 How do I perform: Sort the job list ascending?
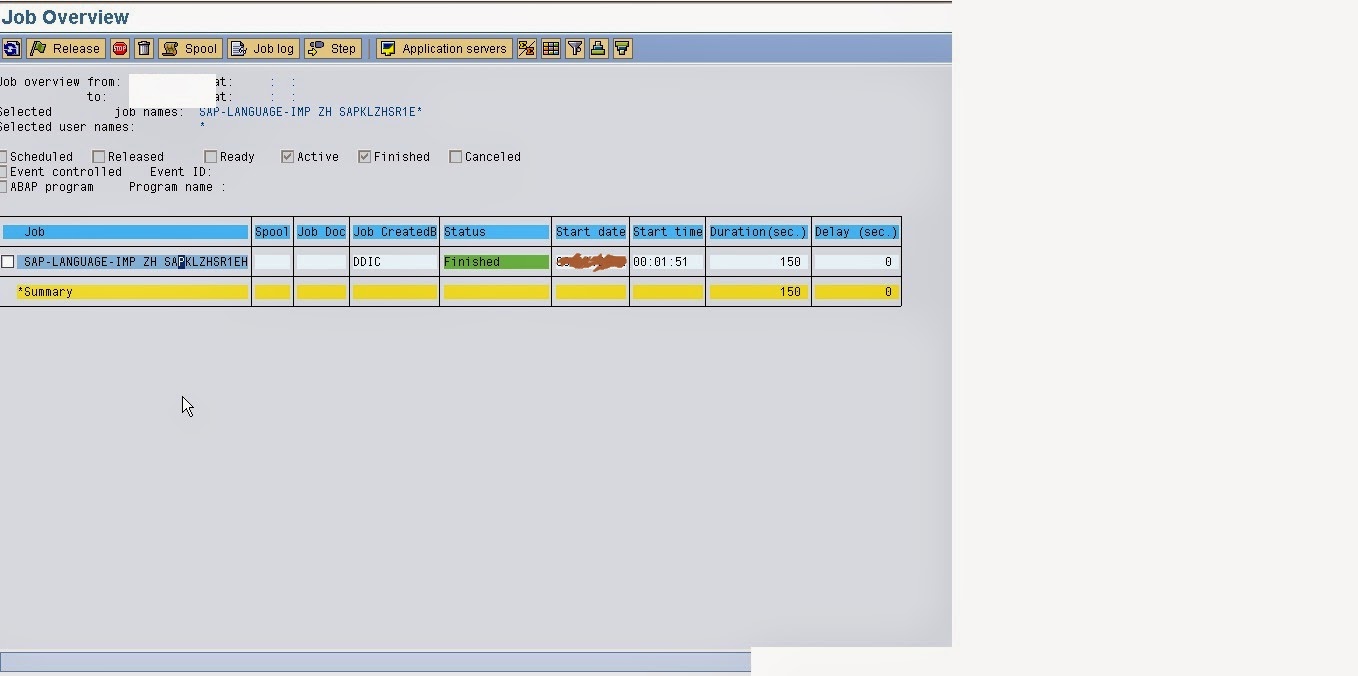coord(598,48)
